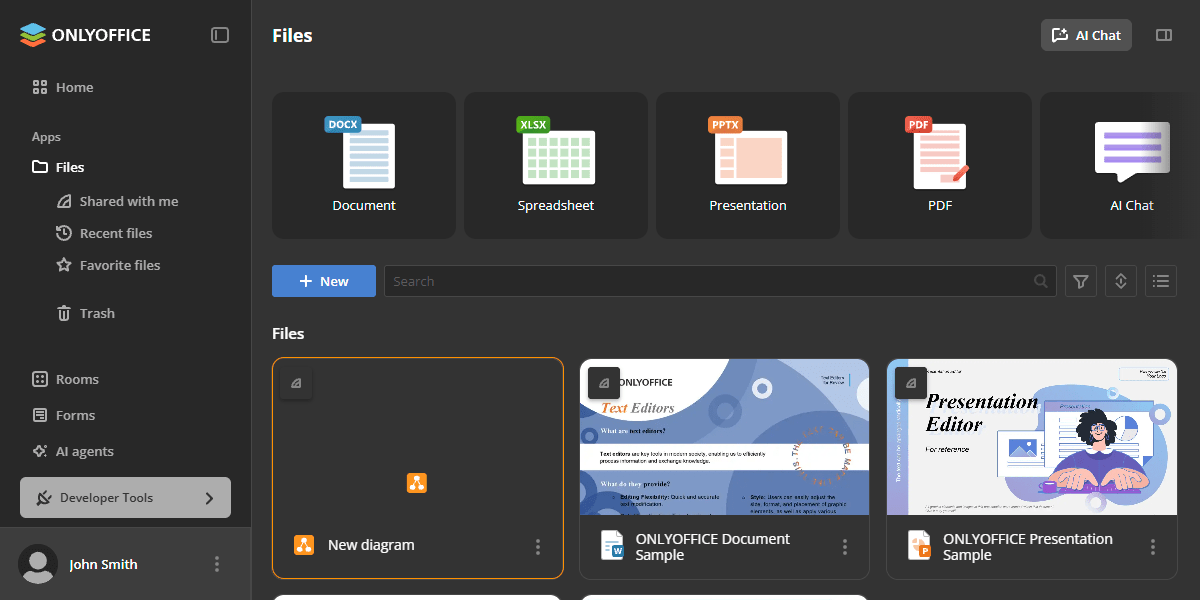Click the search magnifier icon
The width and height of the screenshot is (1200, 600).
1041,281
